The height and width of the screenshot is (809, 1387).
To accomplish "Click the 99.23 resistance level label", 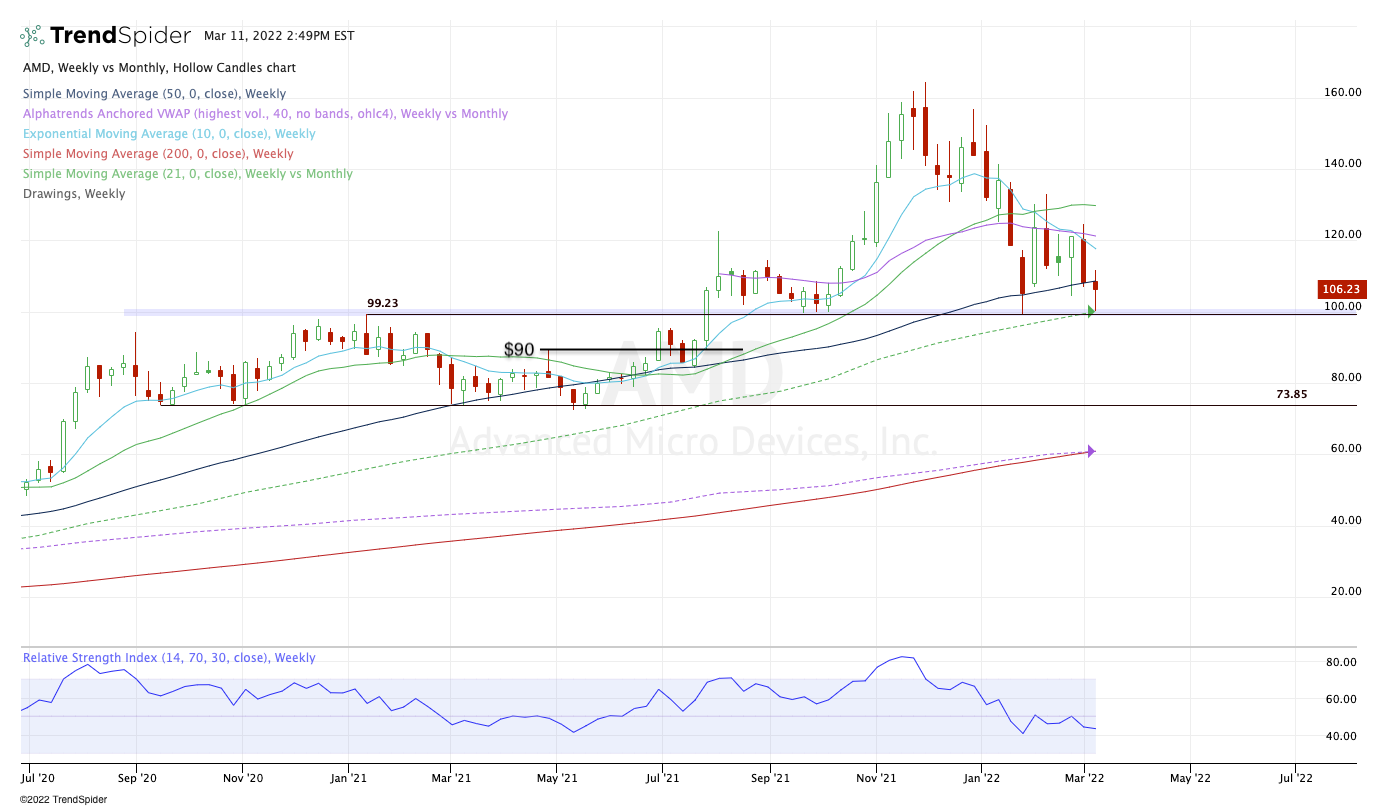I will tap(383, 303).
